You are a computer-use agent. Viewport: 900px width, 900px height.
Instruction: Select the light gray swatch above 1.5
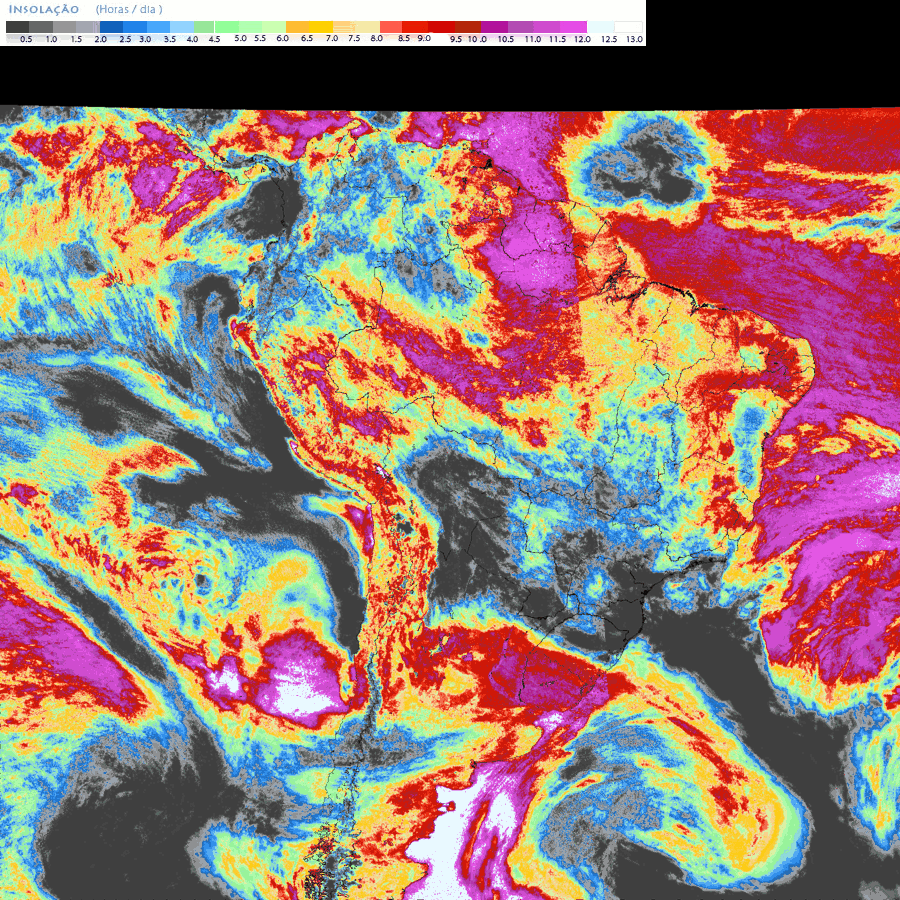point(64,27)
